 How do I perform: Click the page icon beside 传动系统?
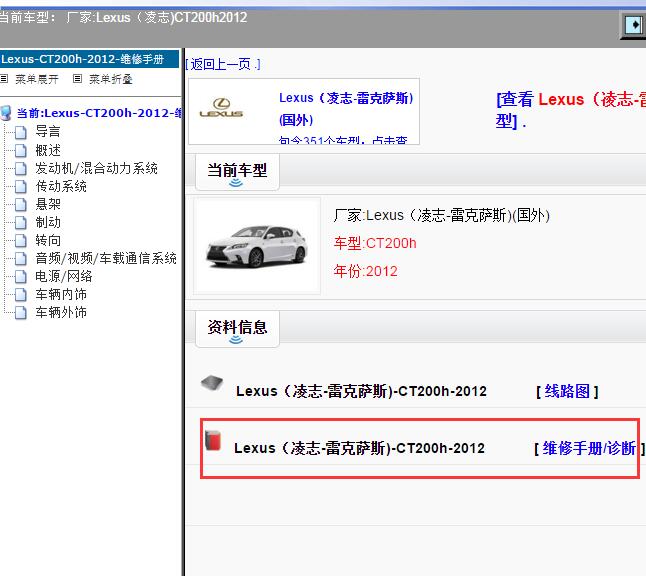coord(21,186)
